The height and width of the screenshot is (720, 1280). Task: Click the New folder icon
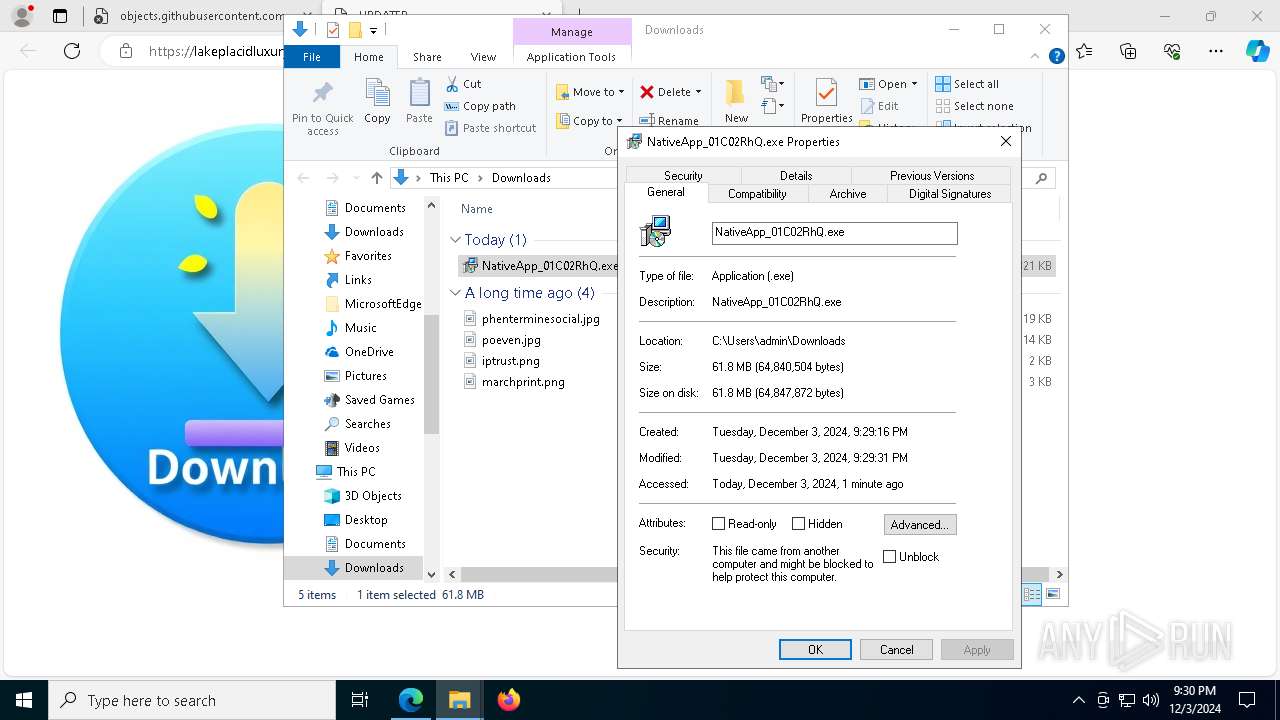tap(736, 93)
